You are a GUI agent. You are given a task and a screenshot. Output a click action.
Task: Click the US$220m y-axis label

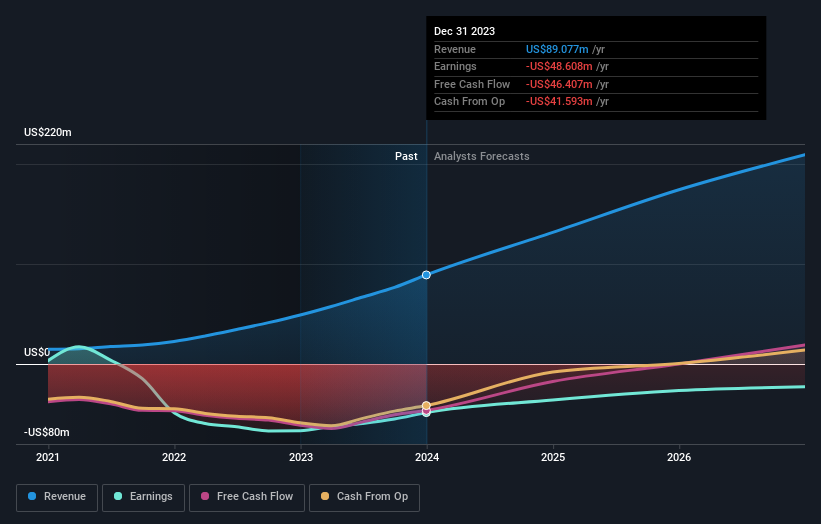(x=48, y=132)
